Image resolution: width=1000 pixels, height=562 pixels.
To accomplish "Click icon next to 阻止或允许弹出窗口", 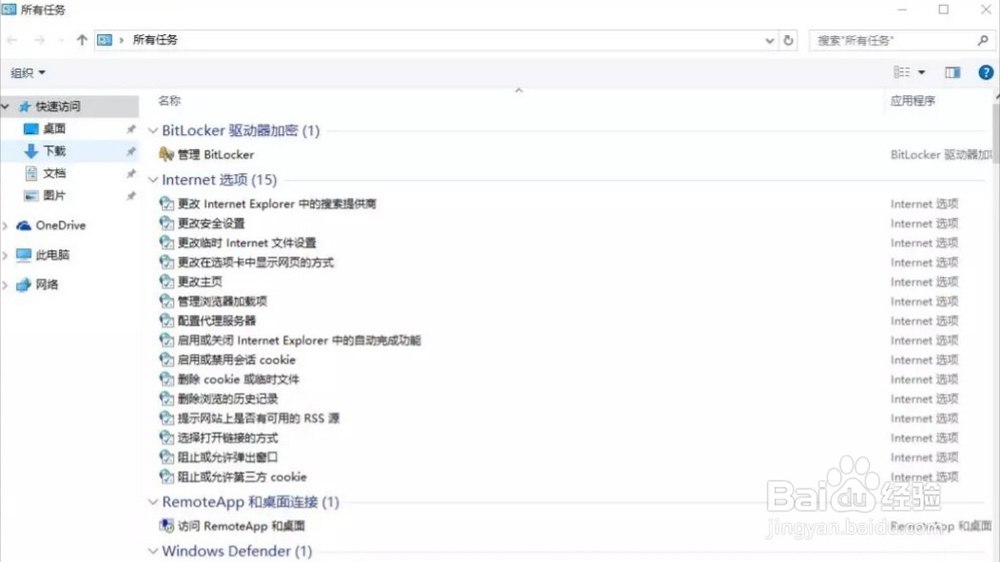I will [x=166, y=457].
